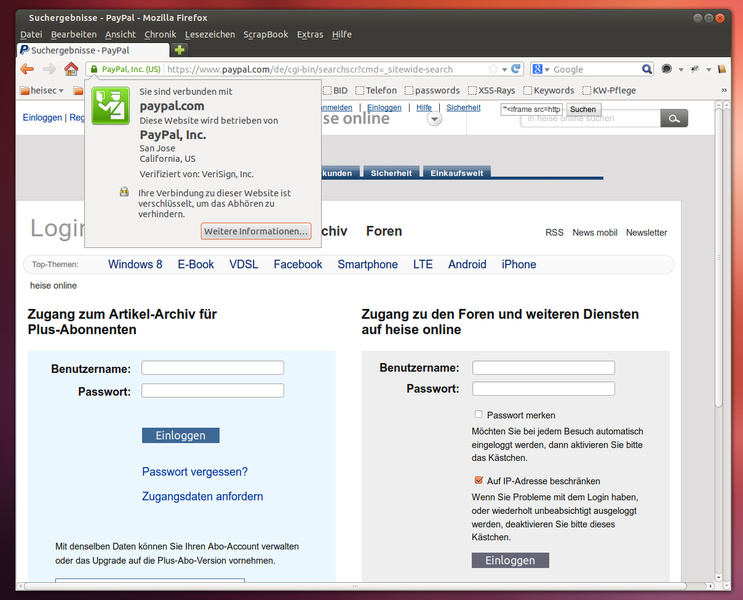Open the Bearbeiten menu
The width and height of the screenshot is (743, 600).
(73, 34)
